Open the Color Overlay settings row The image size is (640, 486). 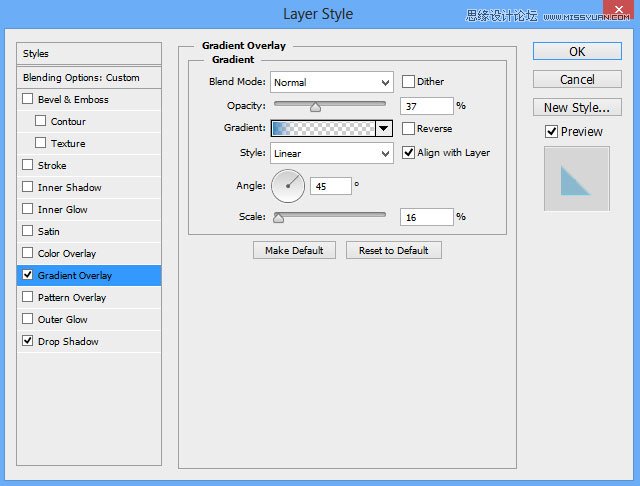click(x=89, y=253)
